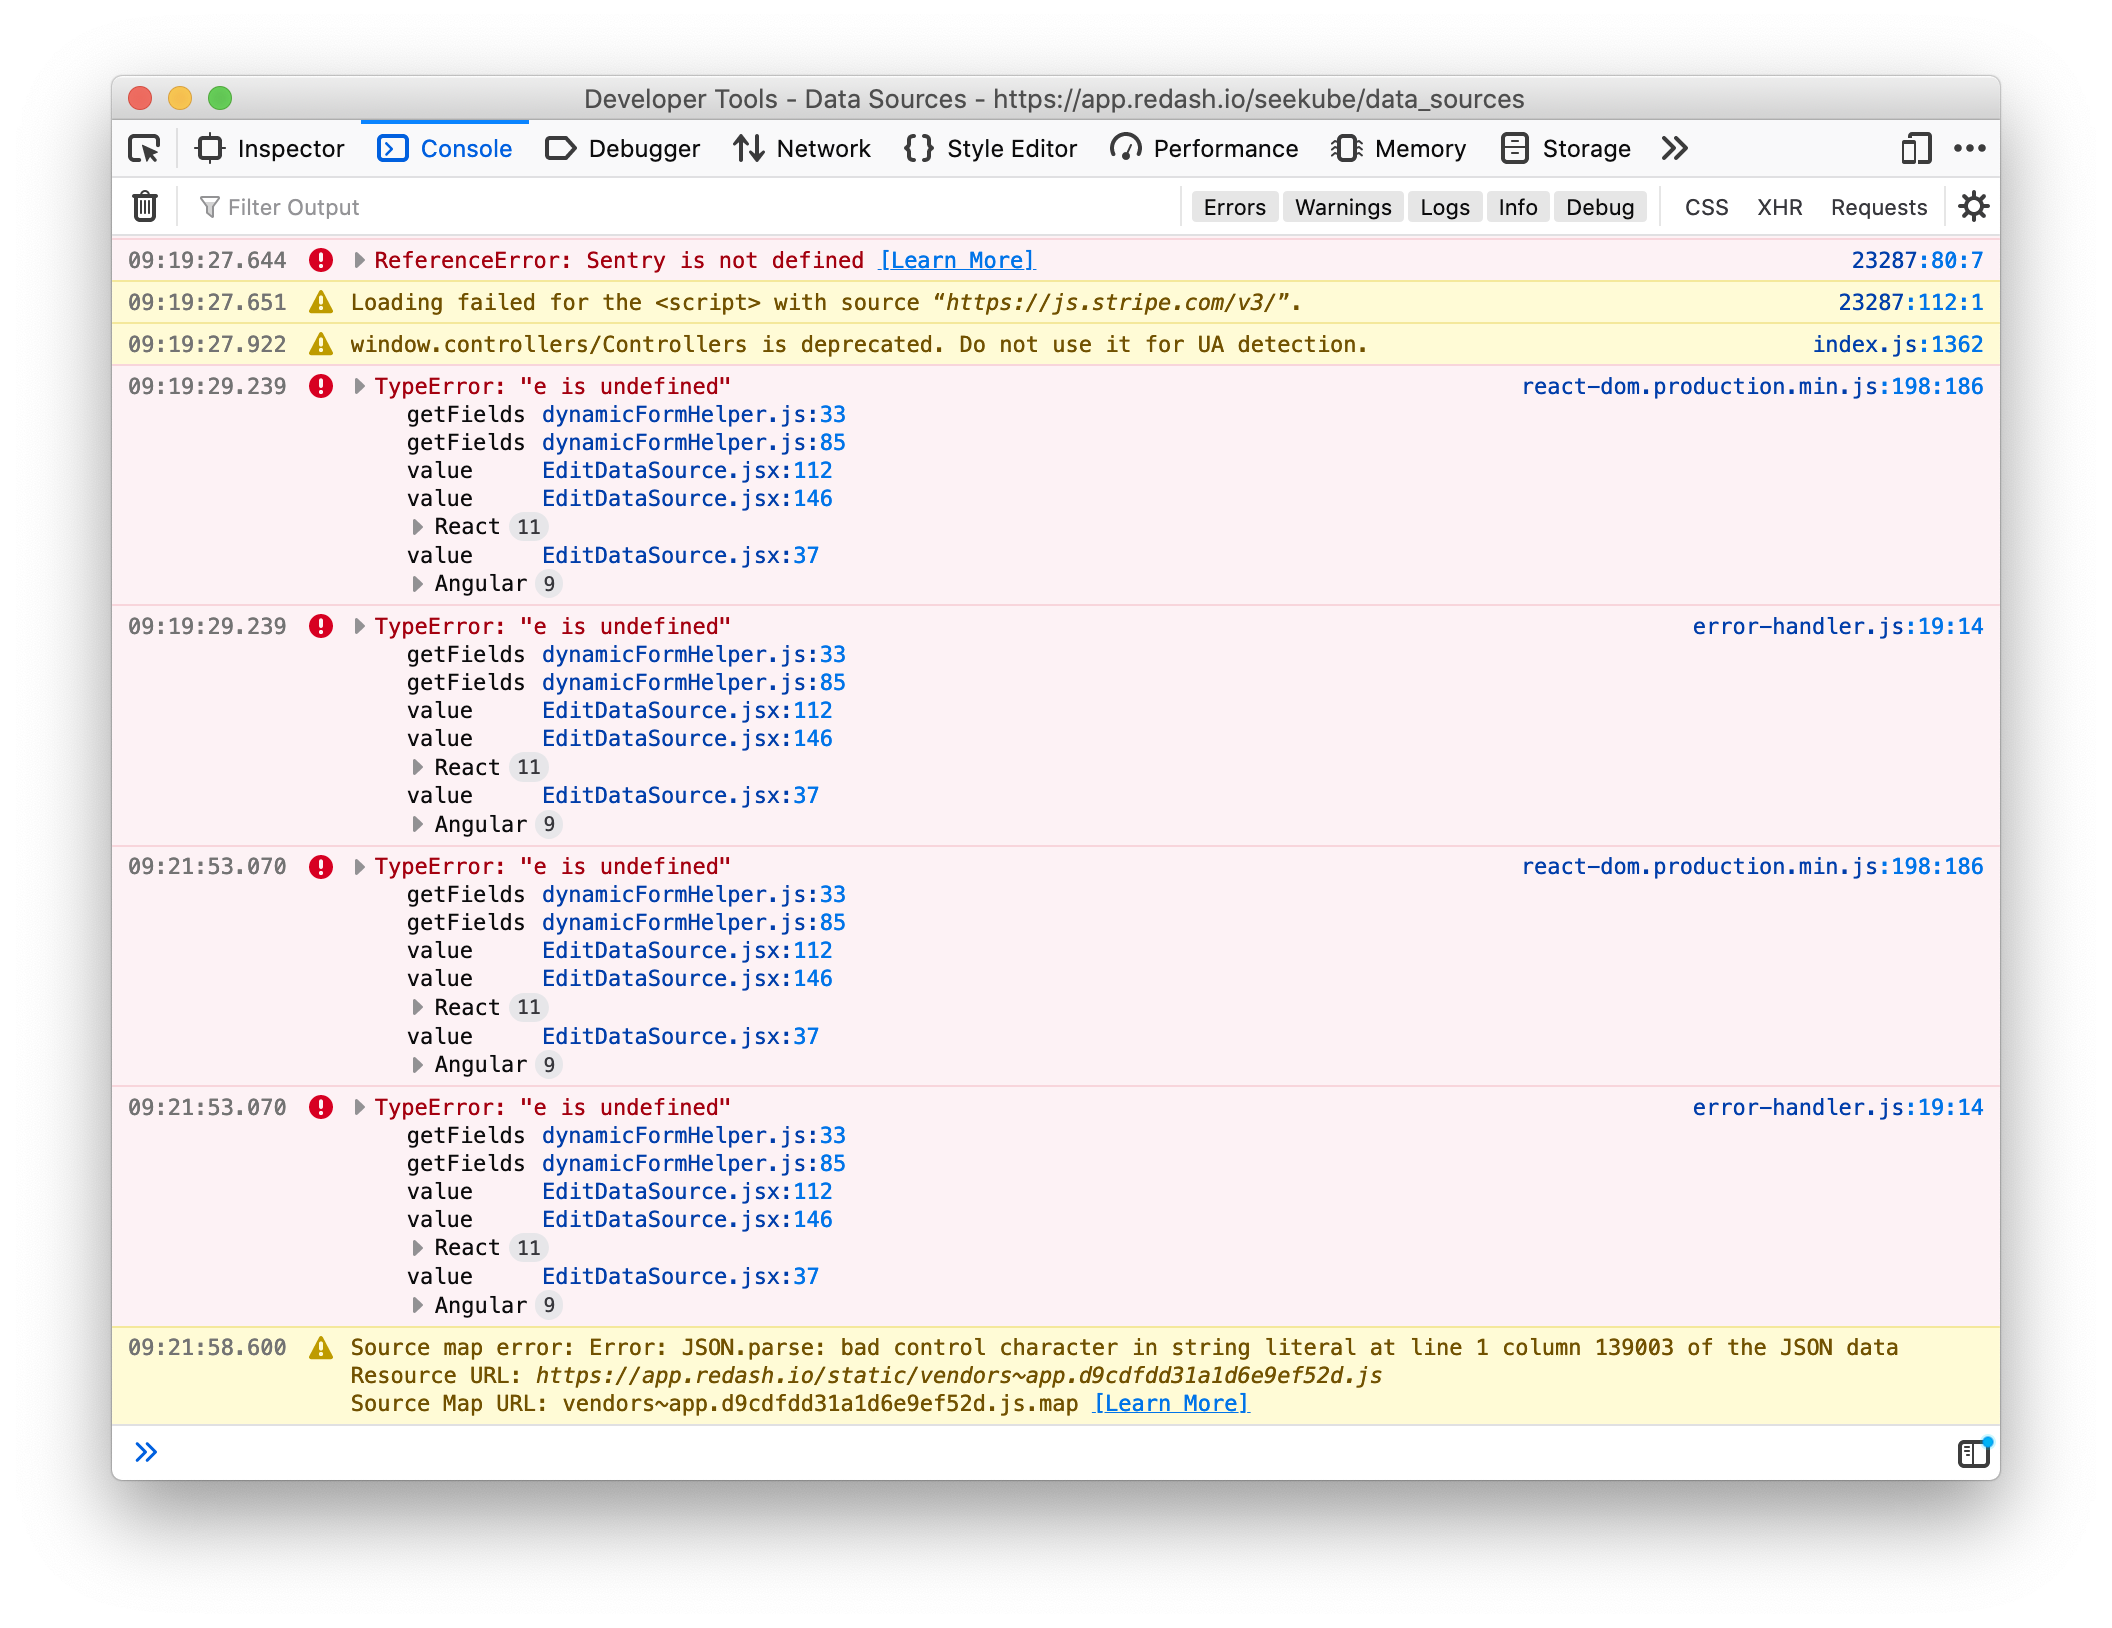Toggle the Errors filter
Screen dimensions: 2112x1628
point(1234,207)
